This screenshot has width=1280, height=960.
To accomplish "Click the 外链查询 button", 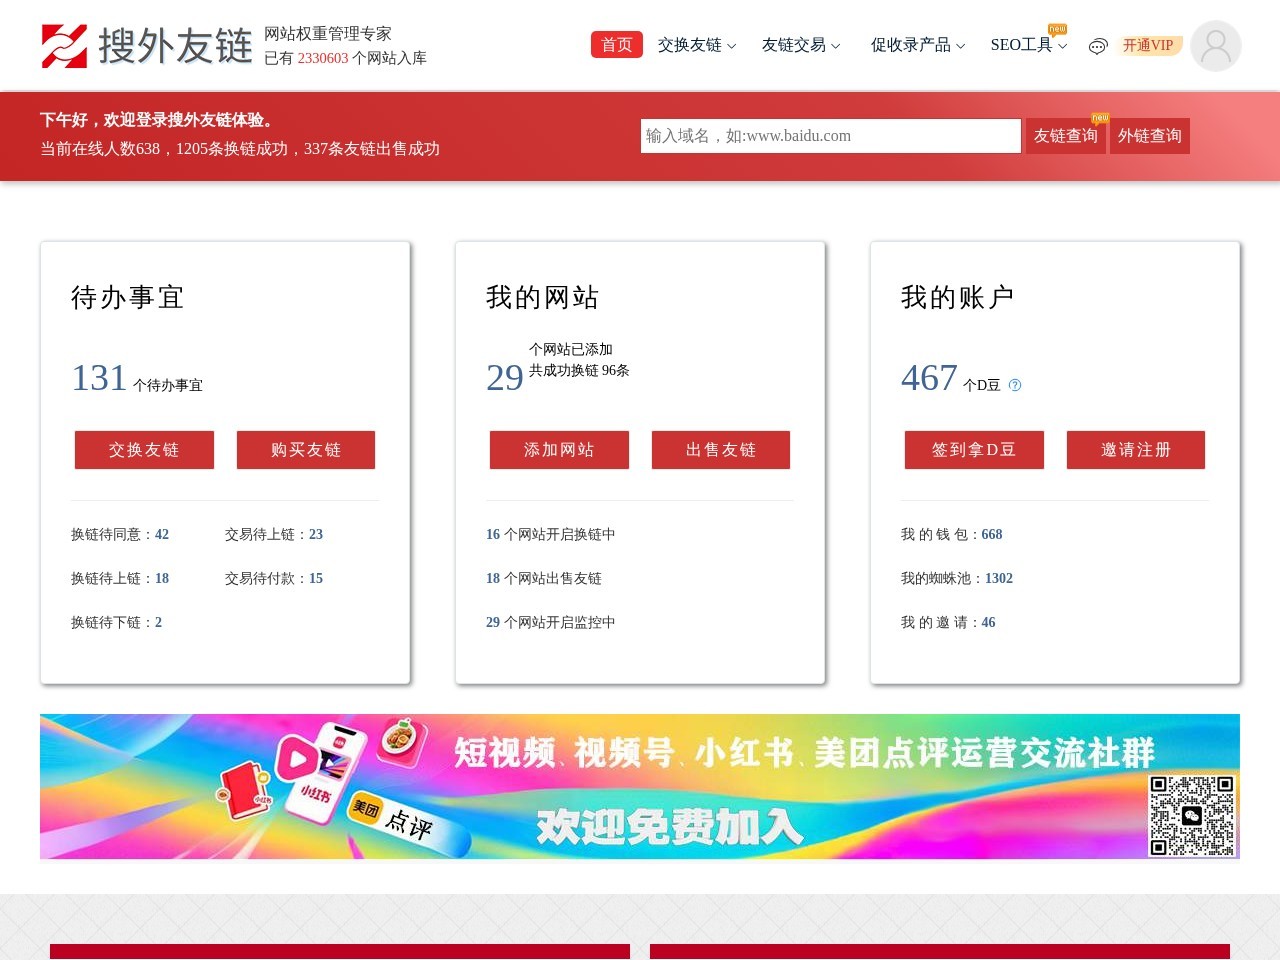I will point(1149,136).
